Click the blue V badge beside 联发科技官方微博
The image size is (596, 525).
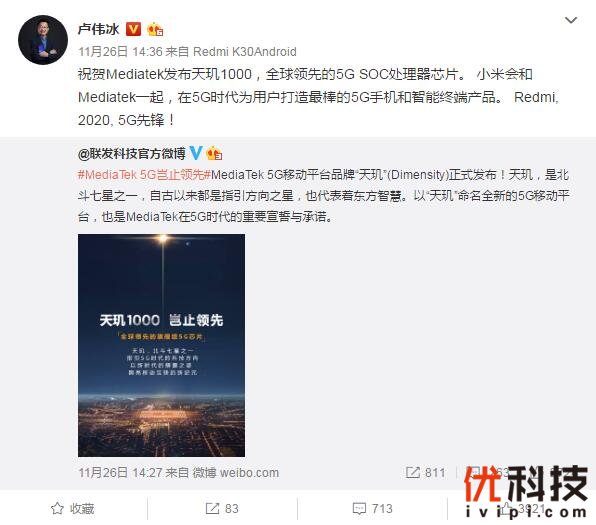(x=196, y=153)
